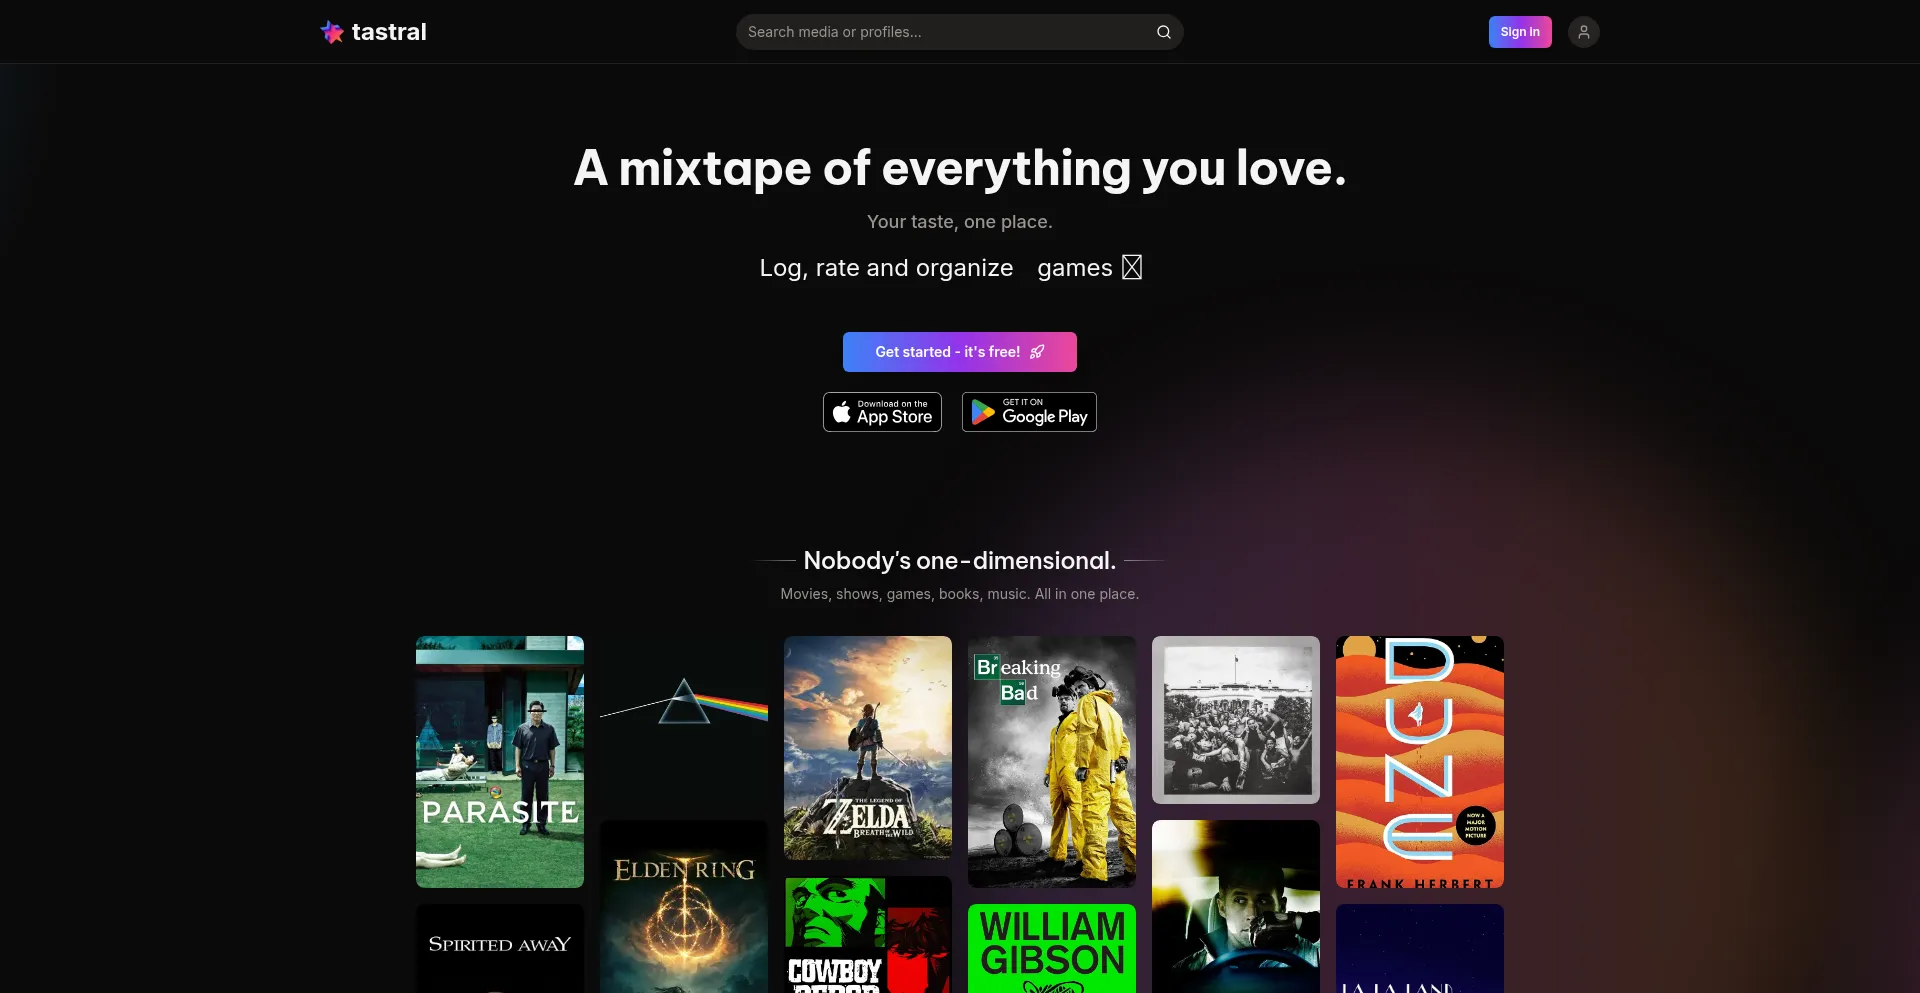Open the Cowboy Bebop cover
Viewport: 1920px width, 993px height.
(x=868, y=935)
